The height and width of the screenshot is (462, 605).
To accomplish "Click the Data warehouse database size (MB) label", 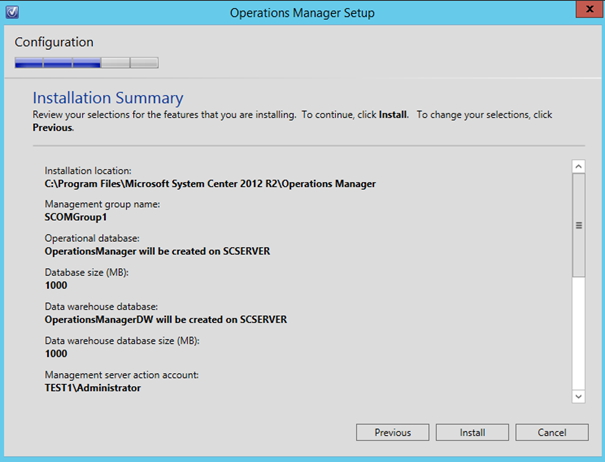I will pos(122,341).
